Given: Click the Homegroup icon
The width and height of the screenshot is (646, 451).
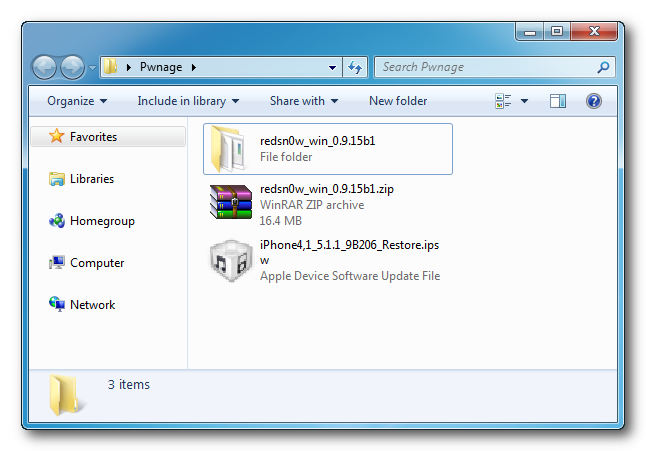Looking at the screenshot, I should click(x=57, y=221).
